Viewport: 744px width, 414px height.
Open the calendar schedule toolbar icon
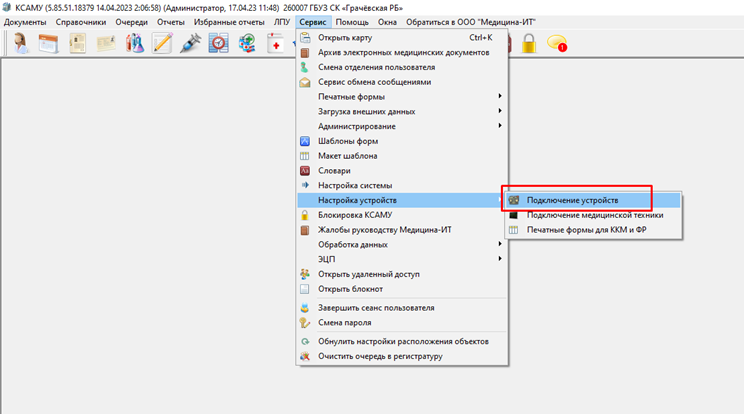pyautogui.click(x=47, y=43)
